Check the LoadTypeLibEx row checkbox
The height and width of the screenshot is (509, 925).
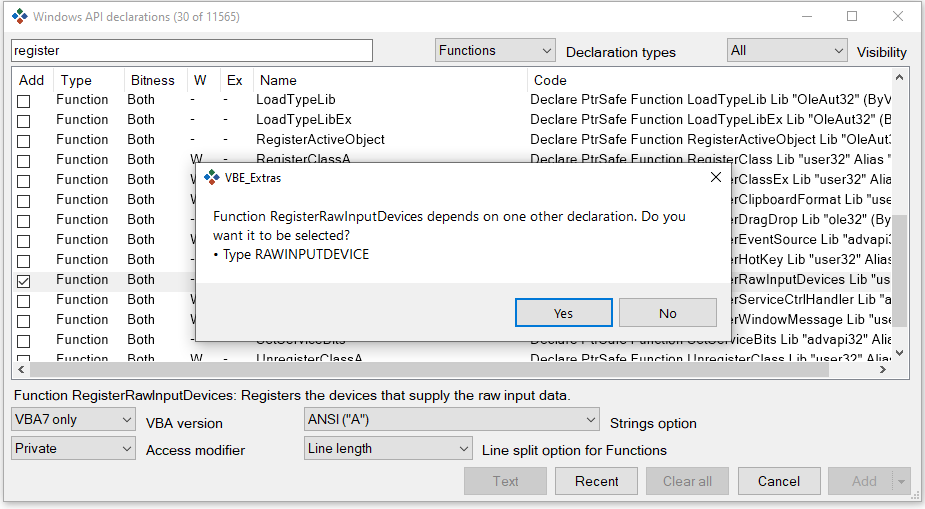click(24, 121)
